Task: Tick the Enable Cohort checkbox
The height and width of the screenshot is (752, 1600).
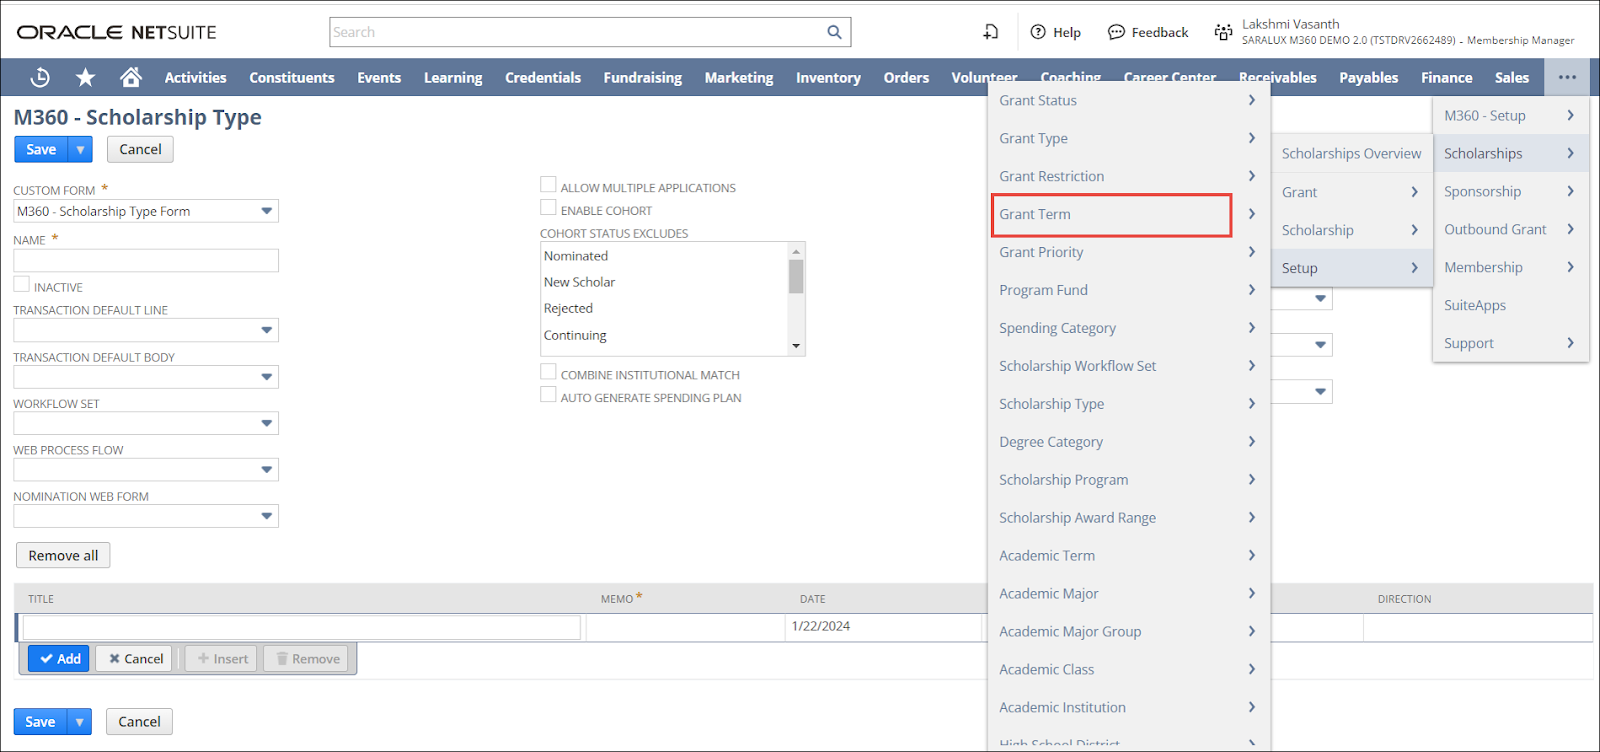Action: [548, 208]
